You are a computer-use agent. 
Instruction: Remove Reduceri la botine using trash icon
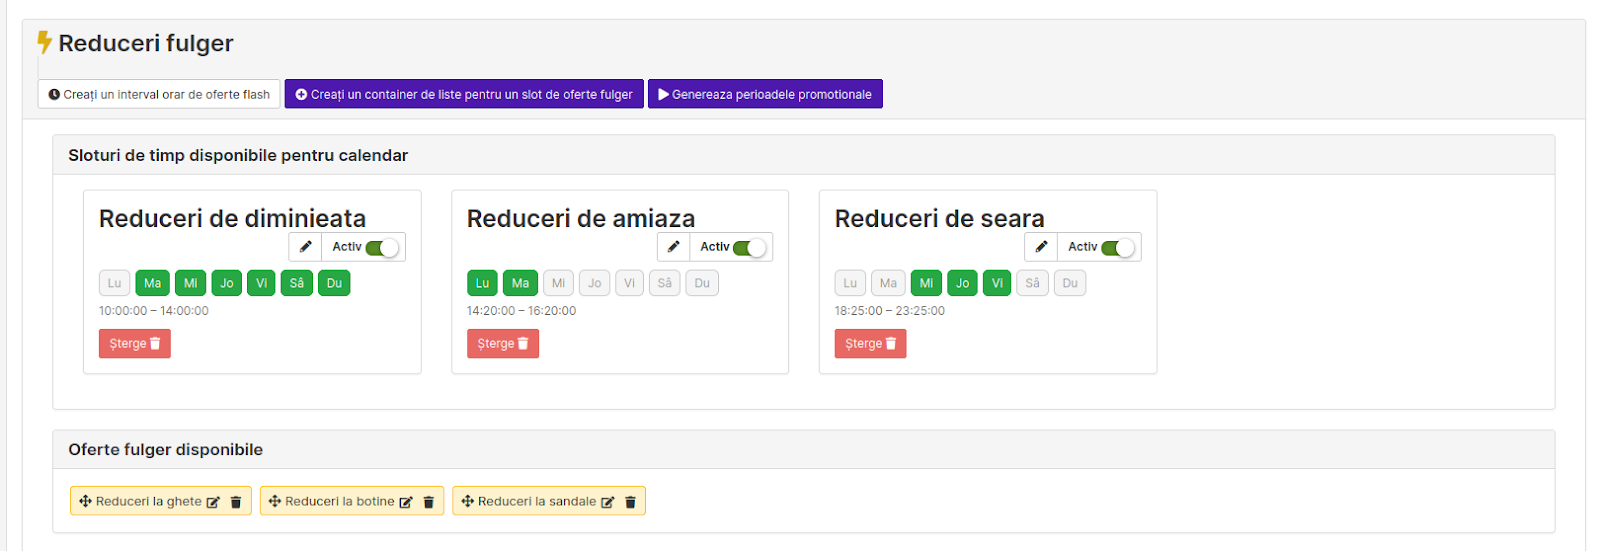[x=428, y=502]
